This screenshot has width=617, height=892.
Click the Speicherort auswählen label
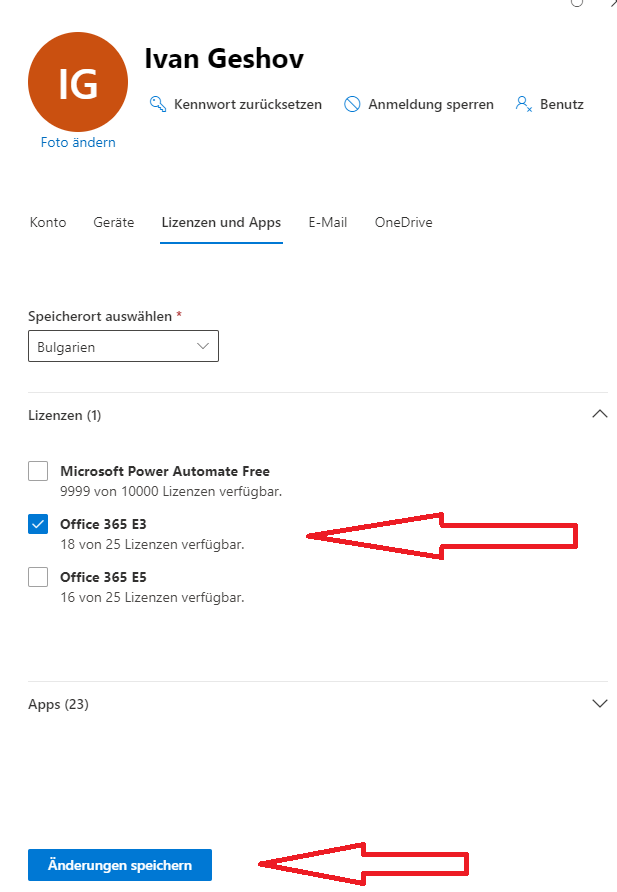coord(100,316)
